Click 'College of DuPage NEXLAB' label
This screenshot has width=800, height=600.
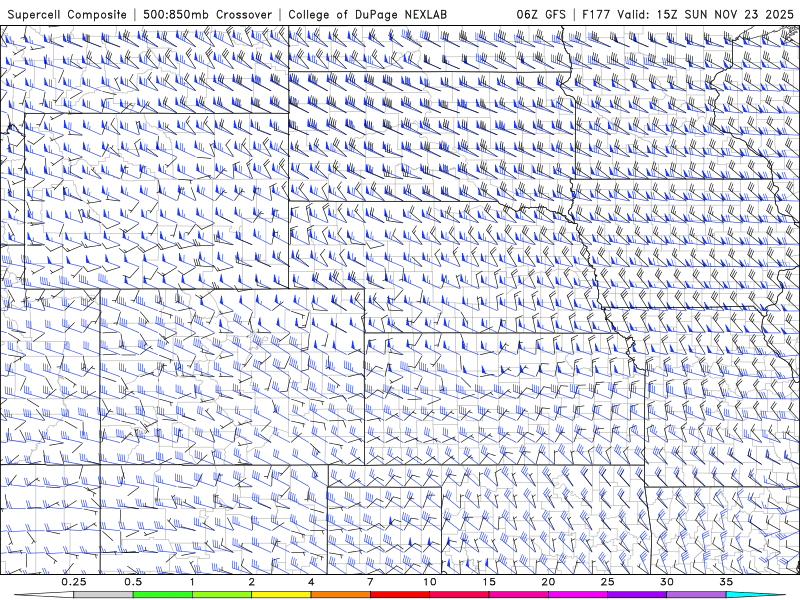[367, 14]
